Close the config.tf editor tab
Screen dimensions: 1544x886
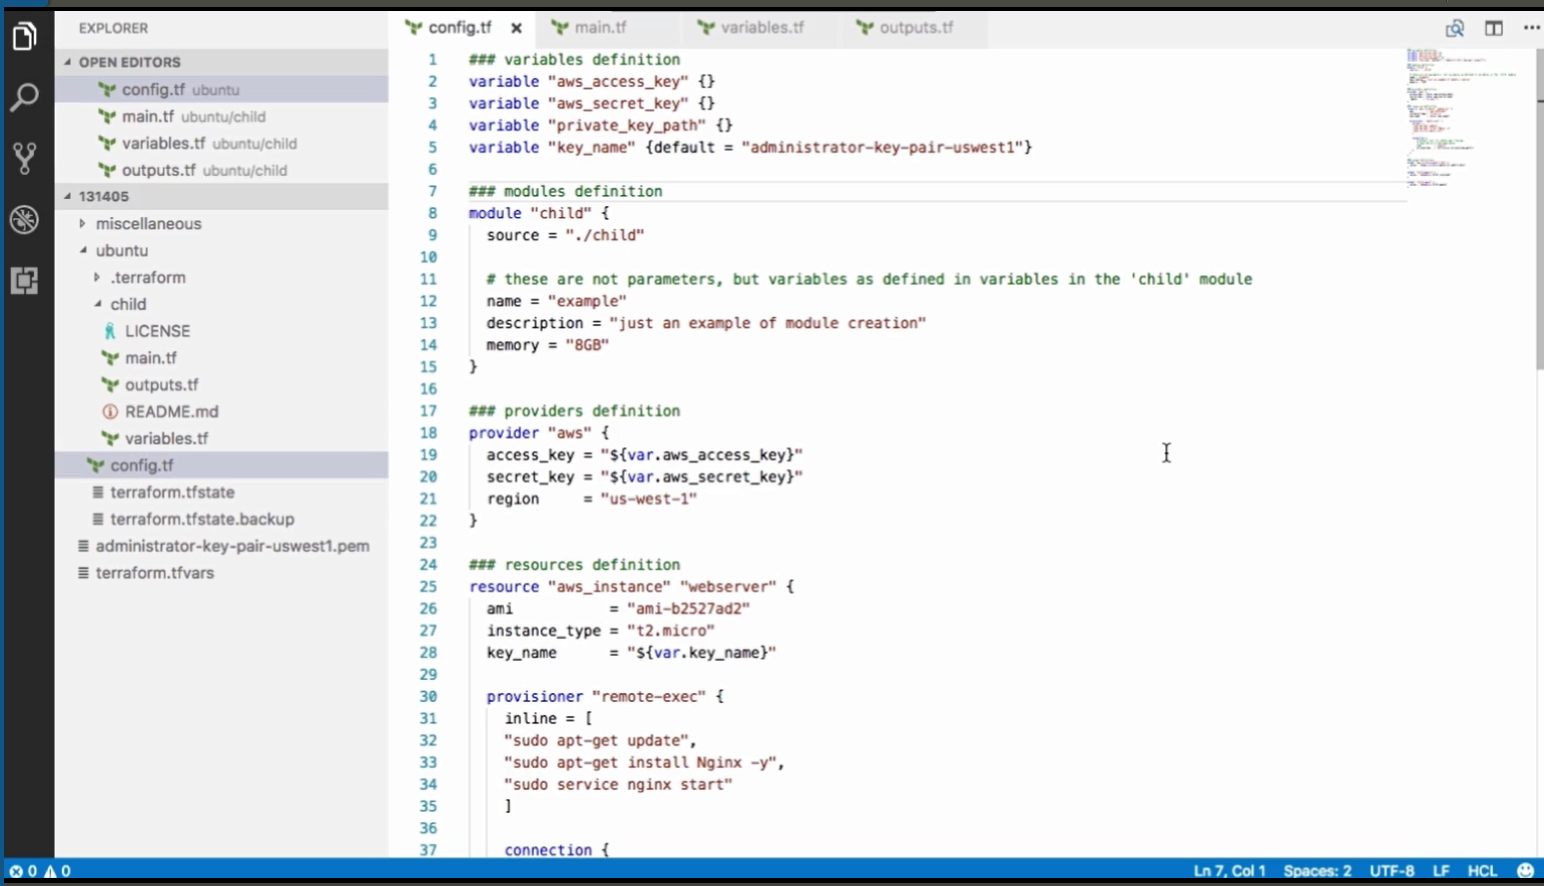[516, 28]
